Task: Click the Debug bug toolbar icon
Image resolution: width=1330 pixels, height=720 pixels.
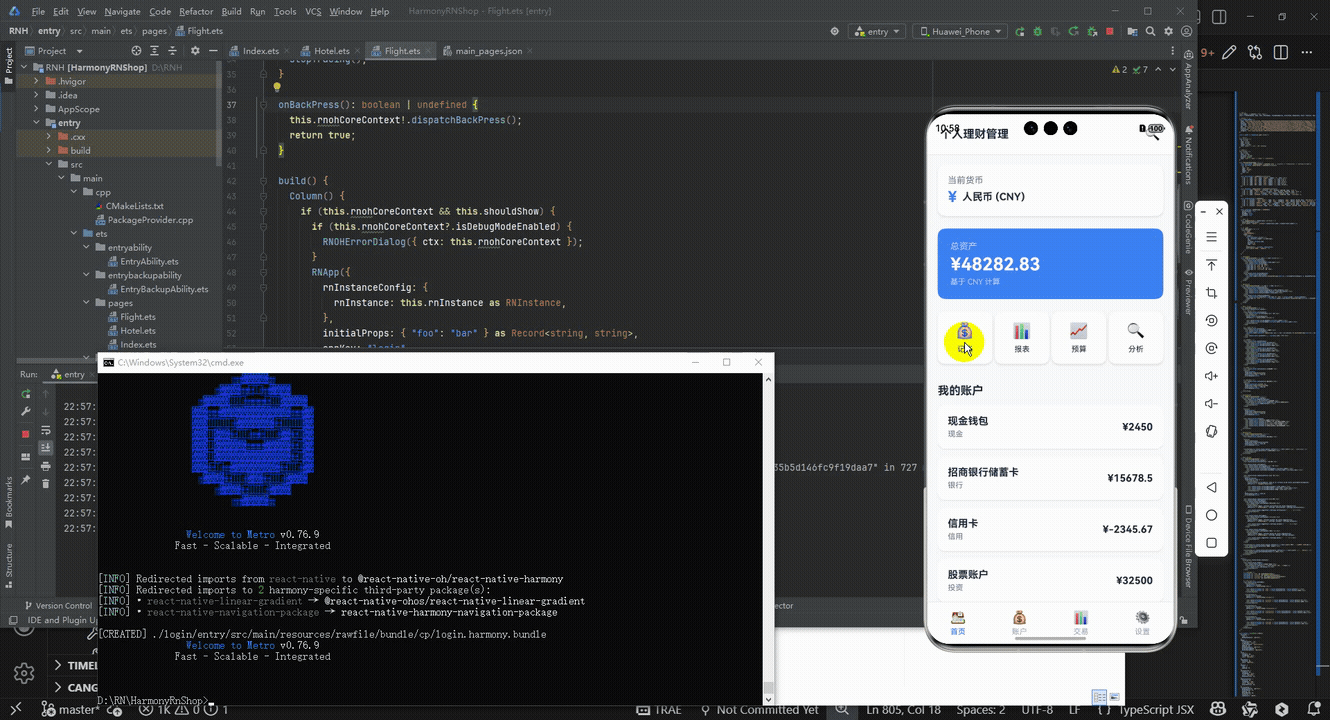Action: point(1038,32)
